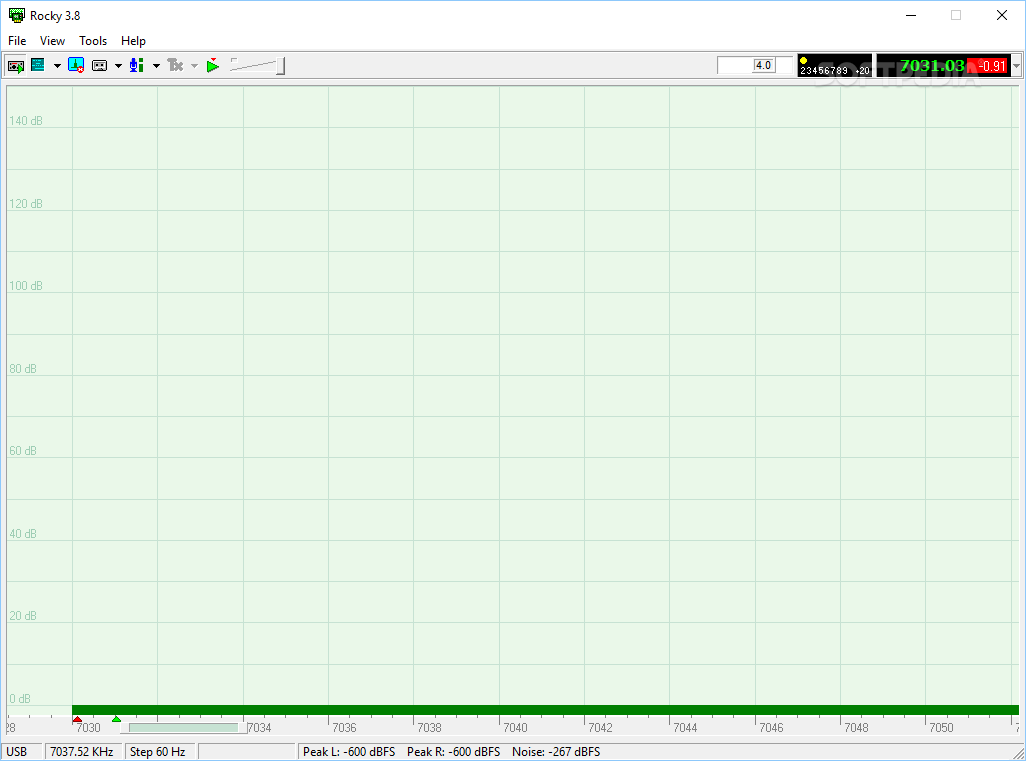1026x761 pixels.
Task: Click the 0 dB axis label
Action: tap(20, 699)
